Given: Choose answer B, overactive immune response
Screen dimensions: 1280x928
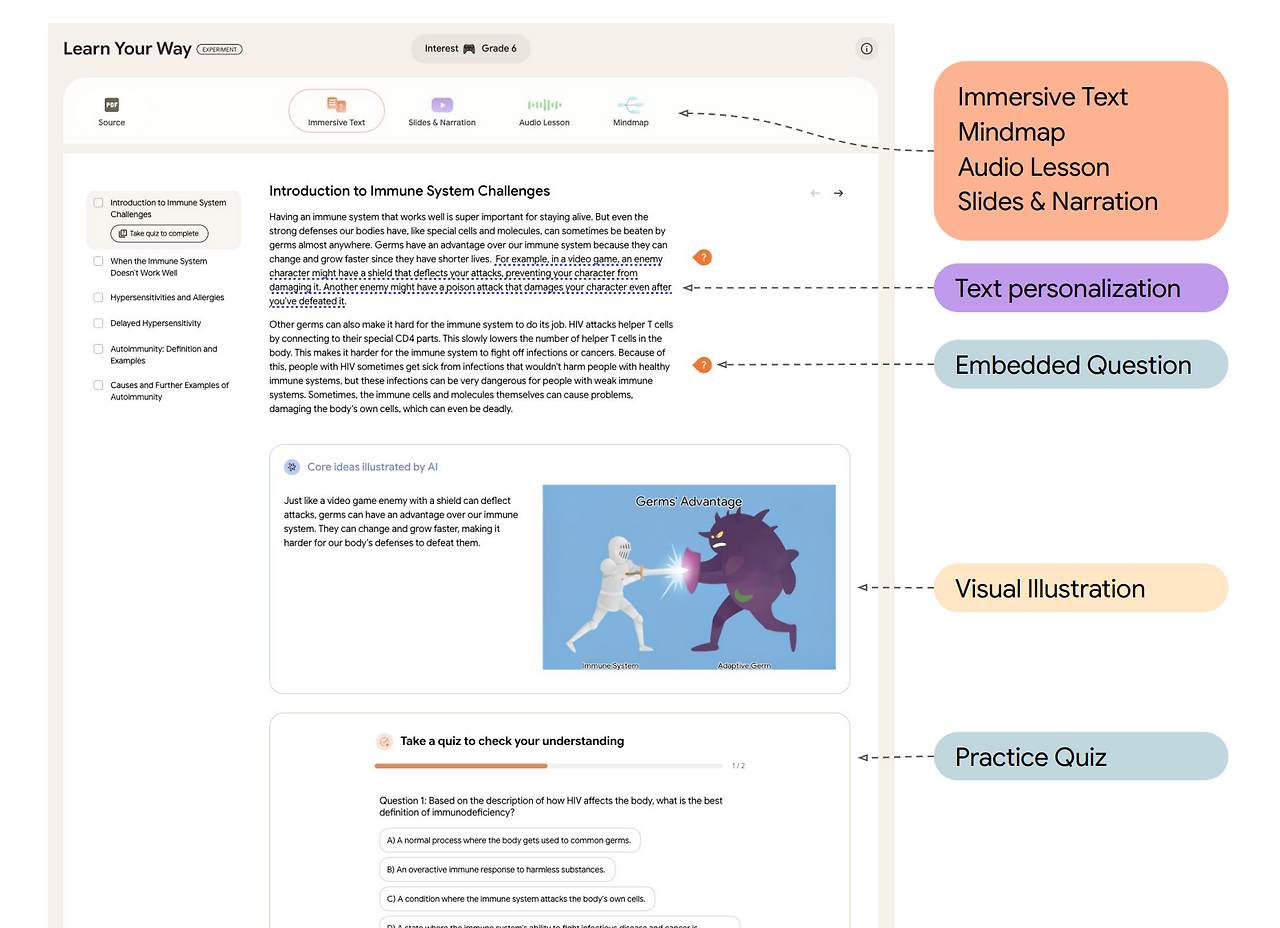Looking at the screenshot, I should (x=497, y=869).
